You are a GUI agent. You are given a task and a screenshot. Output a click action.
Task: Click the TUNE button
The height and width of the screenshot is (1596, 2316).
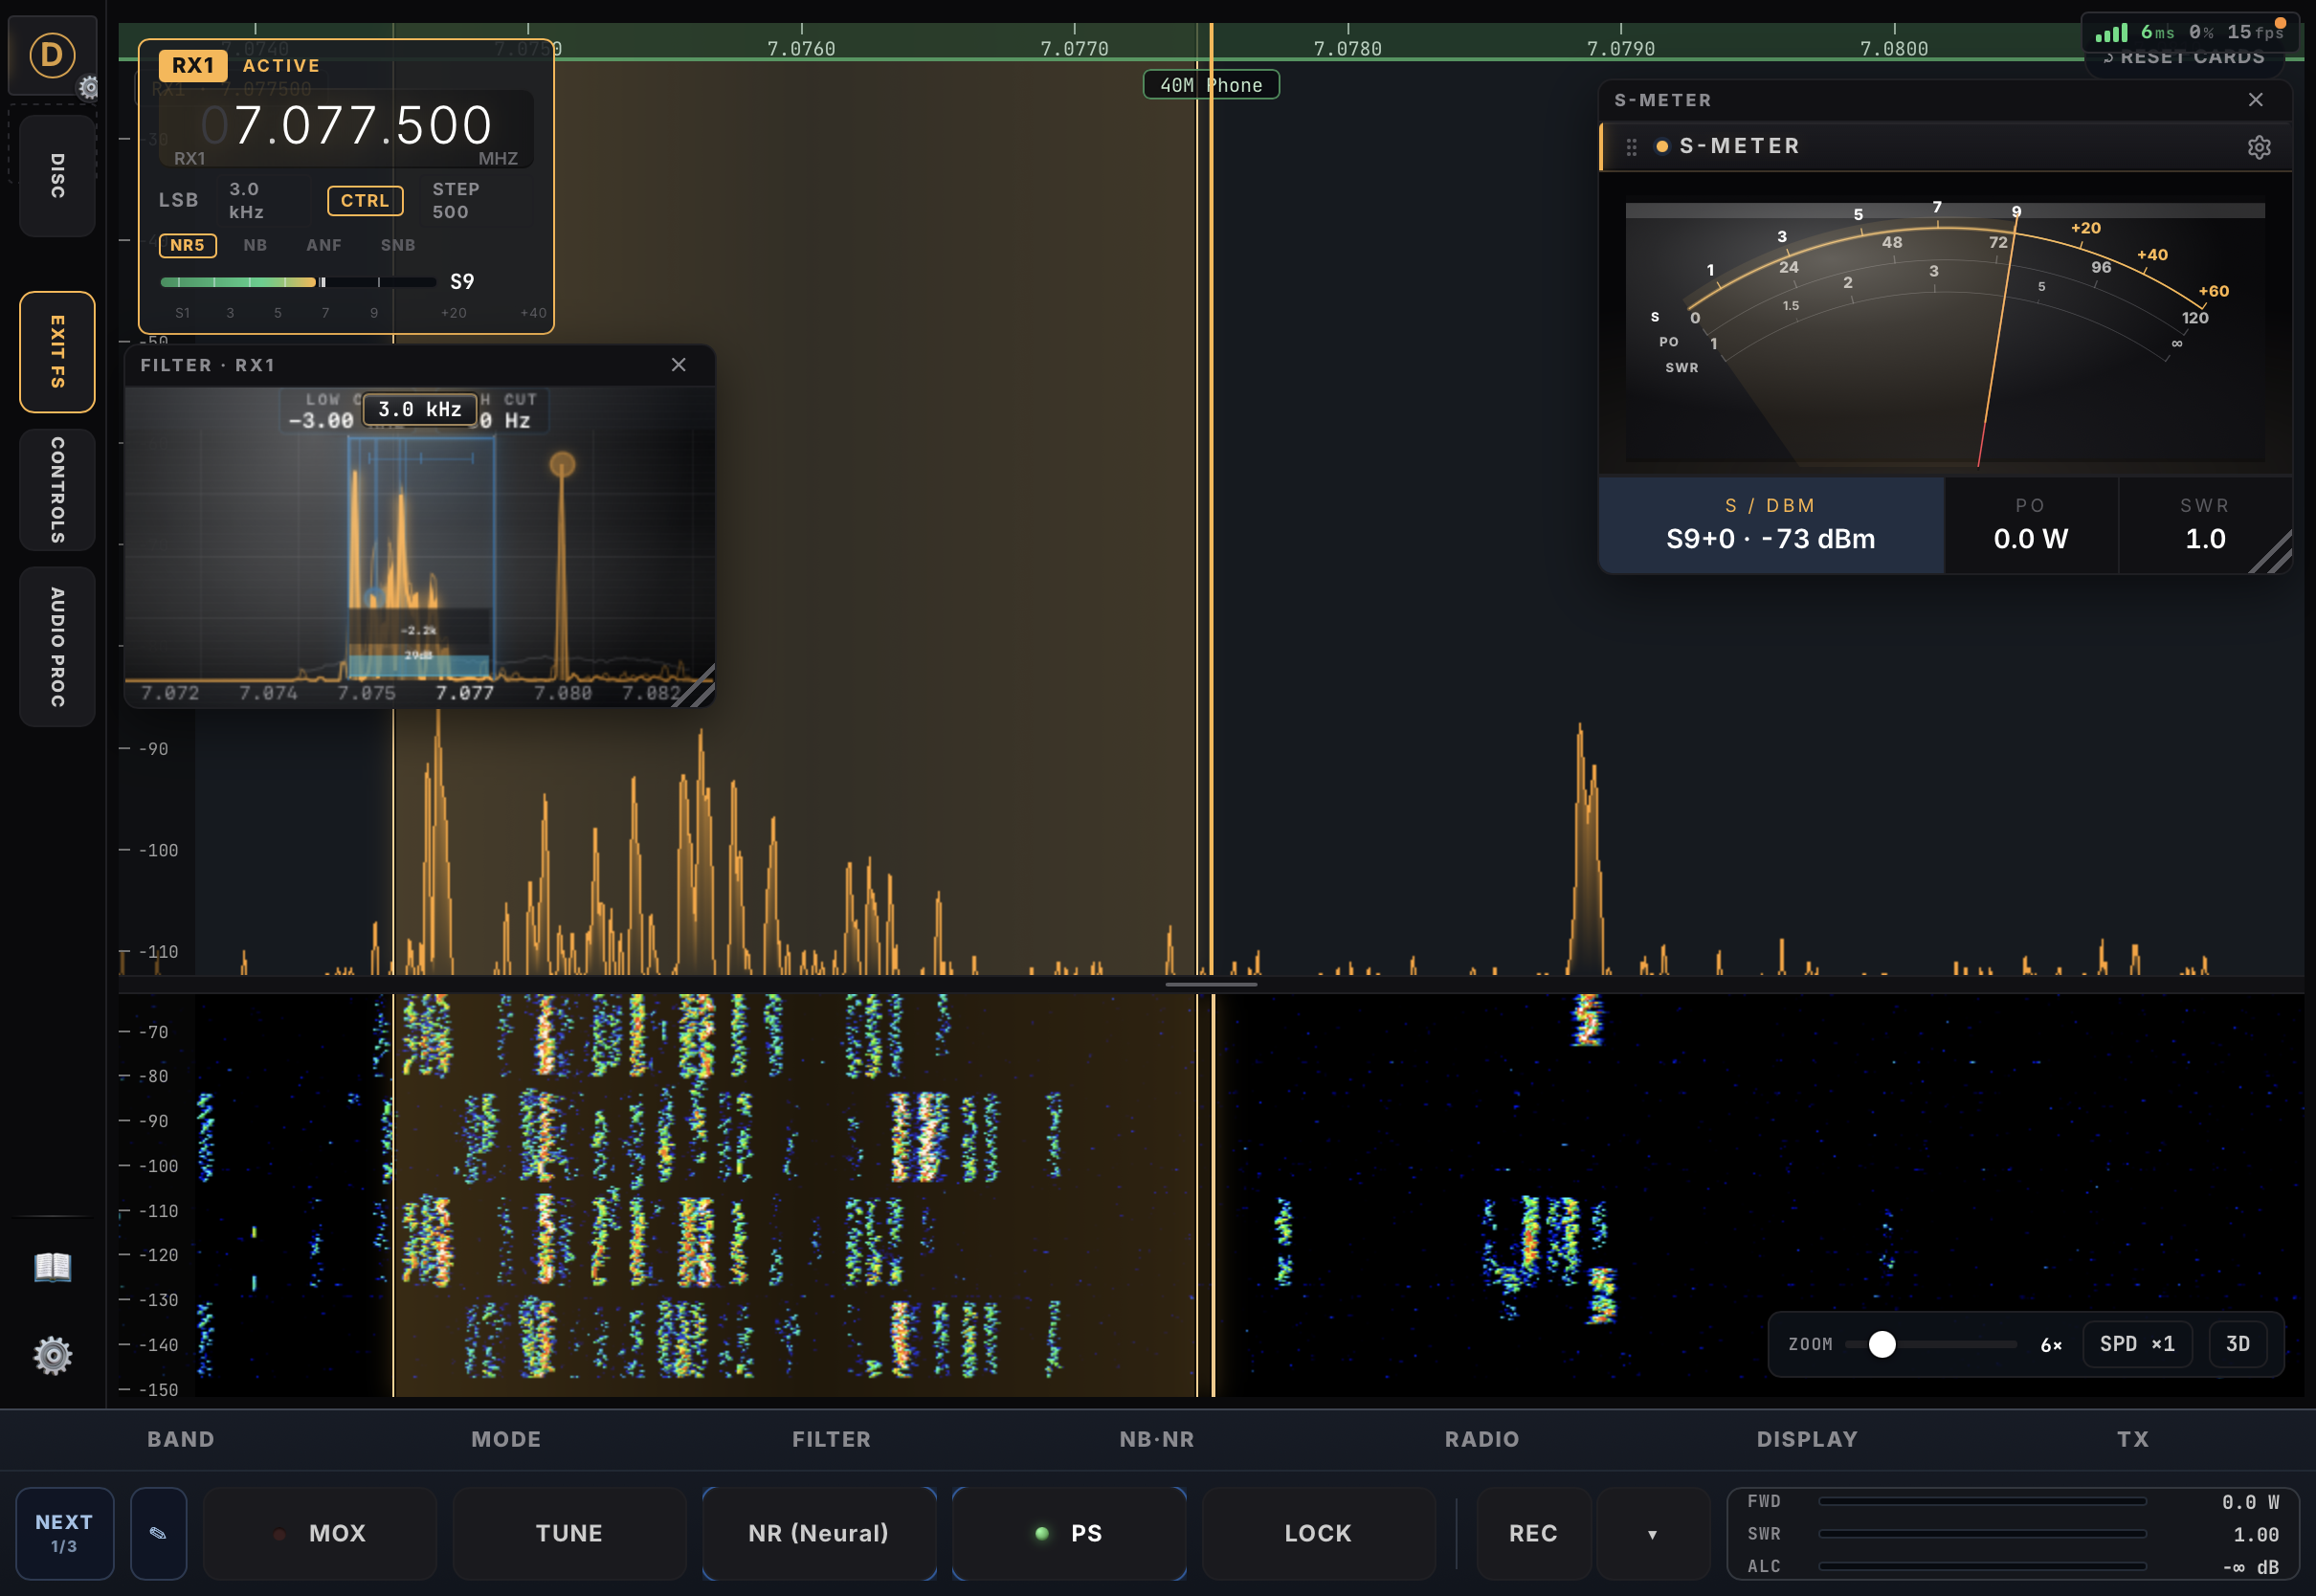[x=569, y=1533]
